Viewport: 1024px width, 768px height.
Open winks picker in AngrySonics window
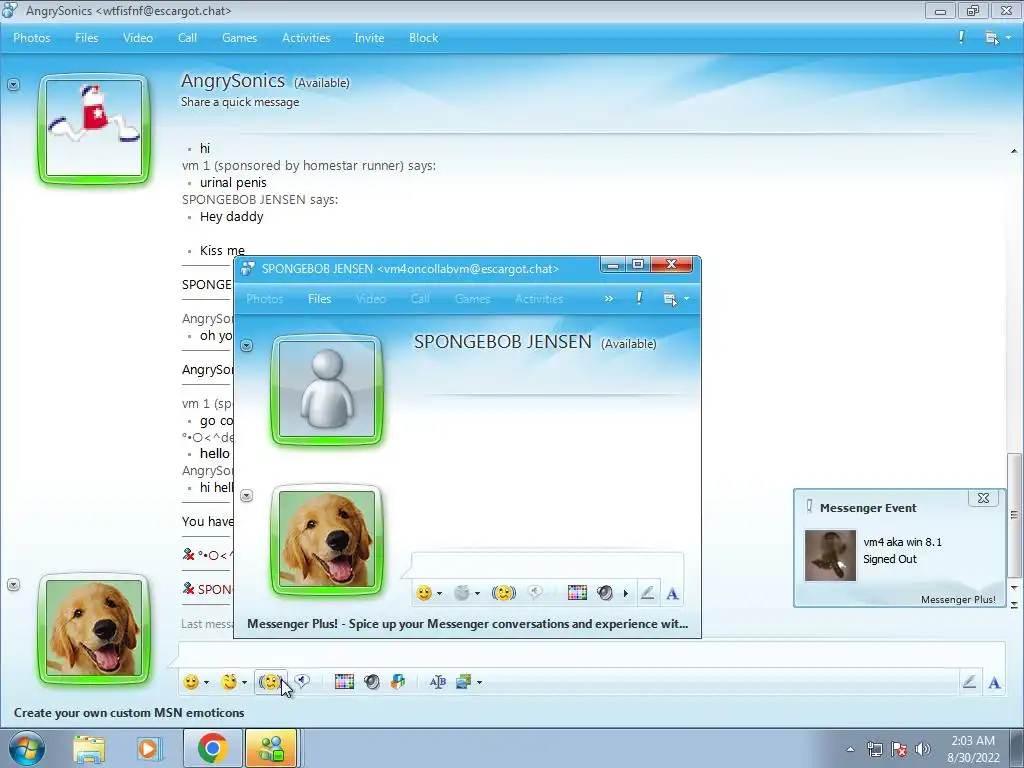pos(229,682)
